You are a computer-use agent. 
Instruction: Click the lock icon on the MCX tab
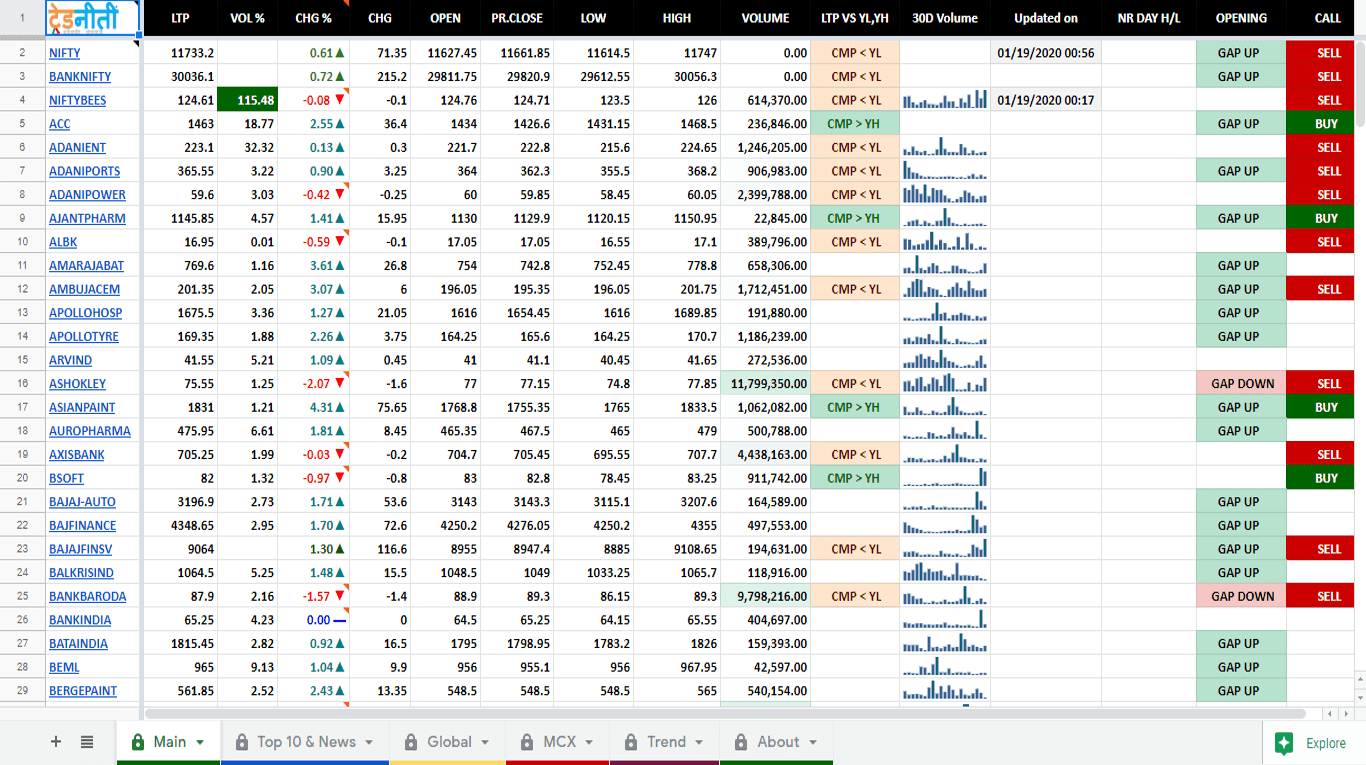pyautogui.click(x=527, y=742)
